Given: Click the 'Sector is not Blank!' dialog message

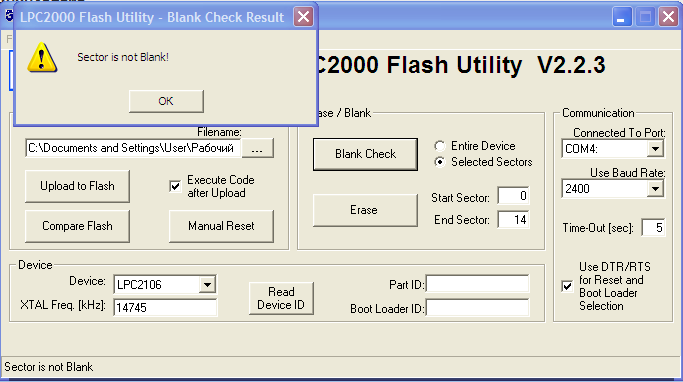Looking at the screenshot, I should (x=123, y=57).
